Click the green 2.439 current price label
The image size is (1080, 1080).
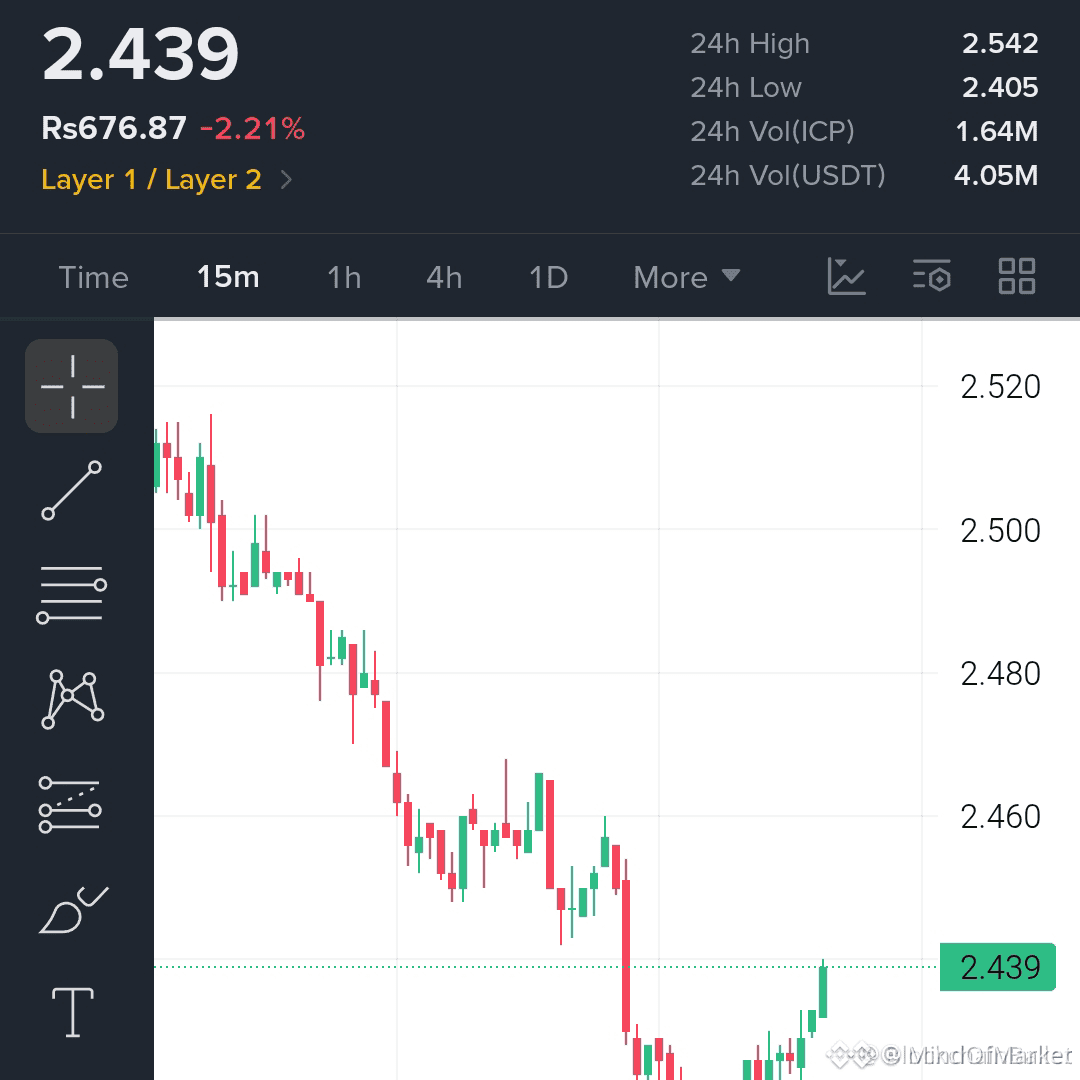997,967
